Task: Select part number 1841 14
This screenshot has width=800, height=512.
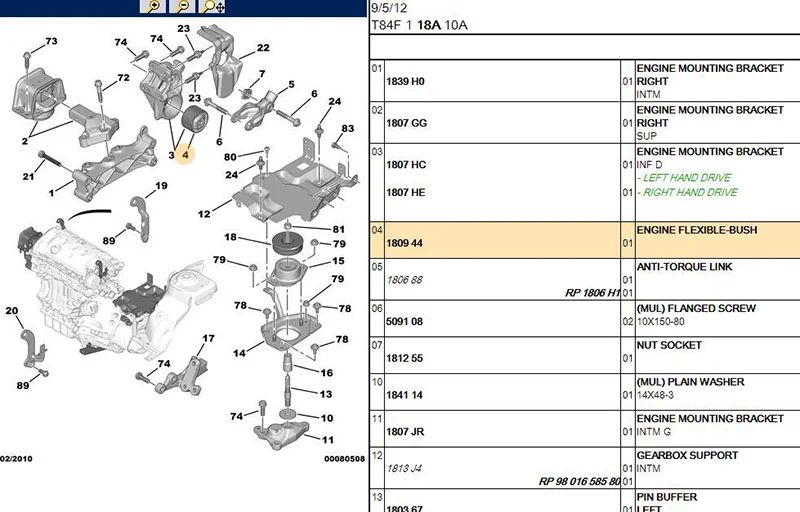Action: point(404,395)
